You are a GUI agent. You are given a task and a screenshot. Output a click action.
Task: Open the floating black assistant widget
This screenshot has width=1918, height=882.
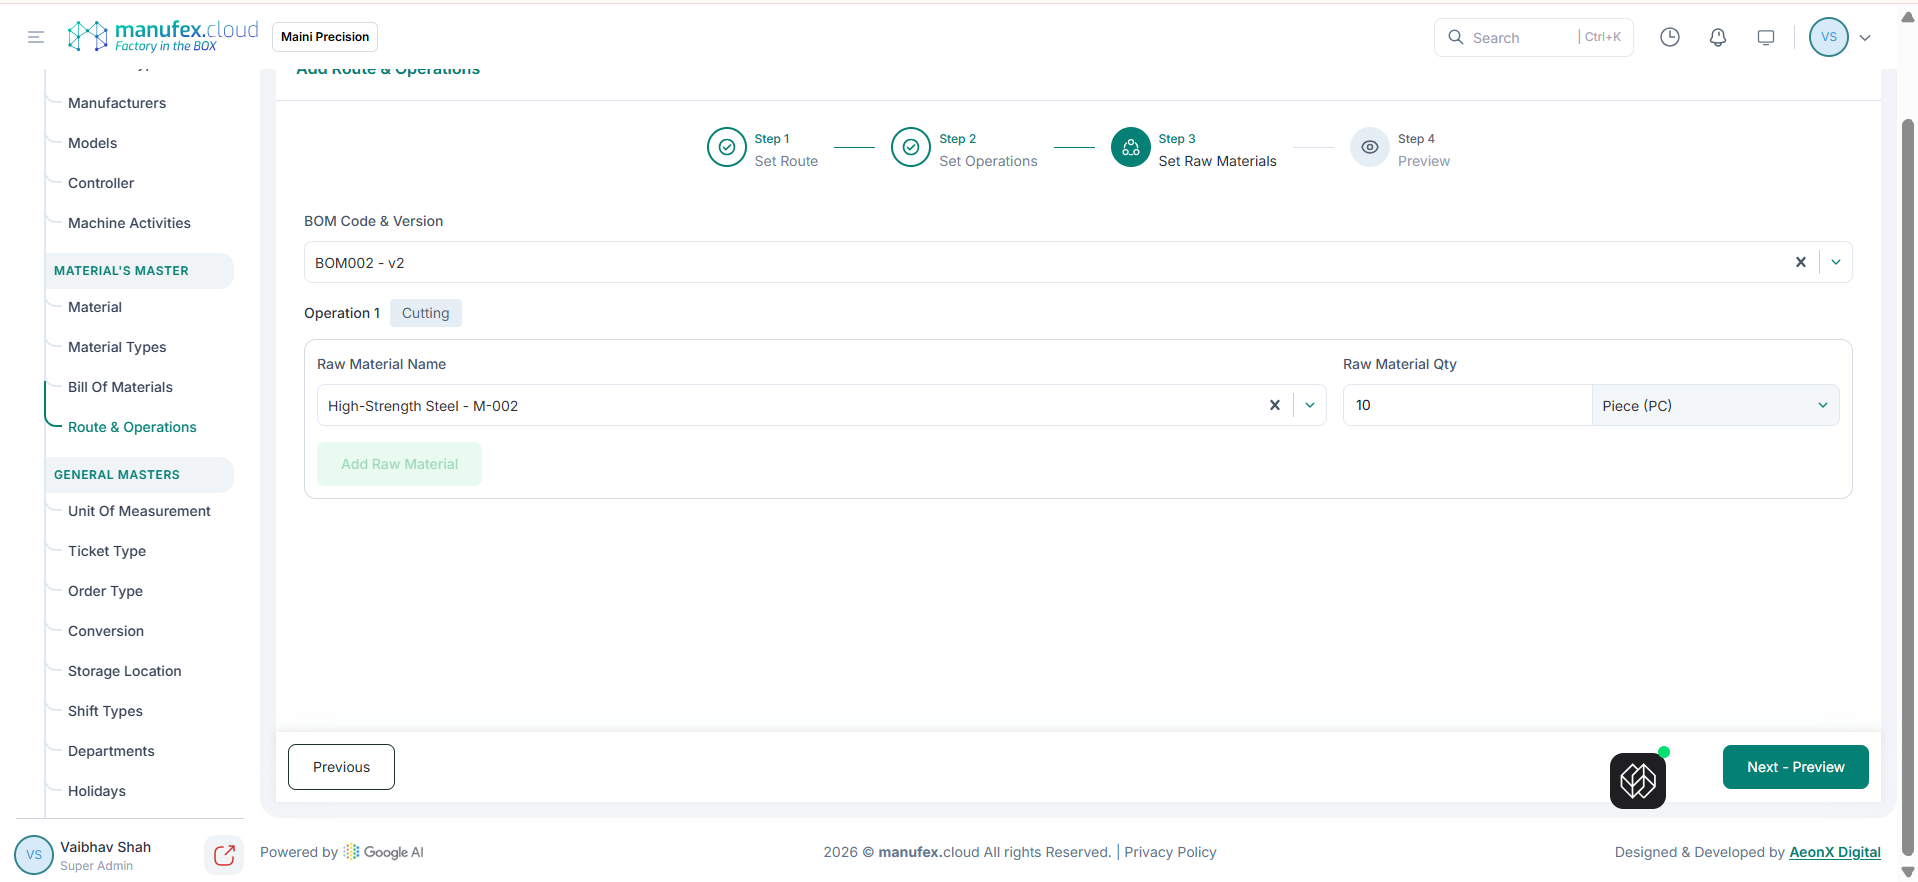1637,780
